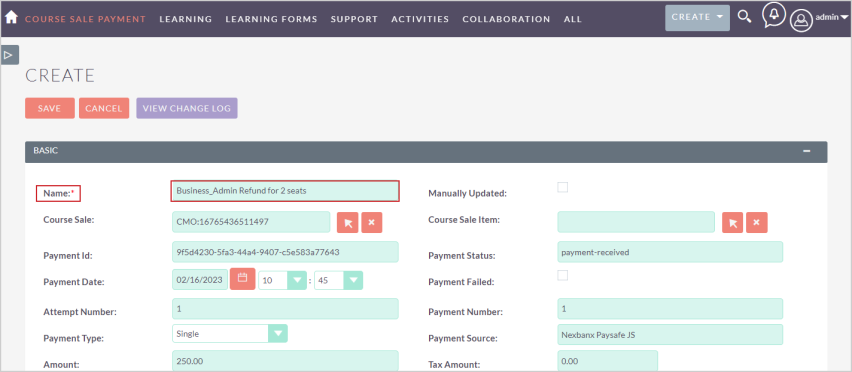Open the Payment Type dropdown
Screen dimensions: 852x372
coord(230,333)
